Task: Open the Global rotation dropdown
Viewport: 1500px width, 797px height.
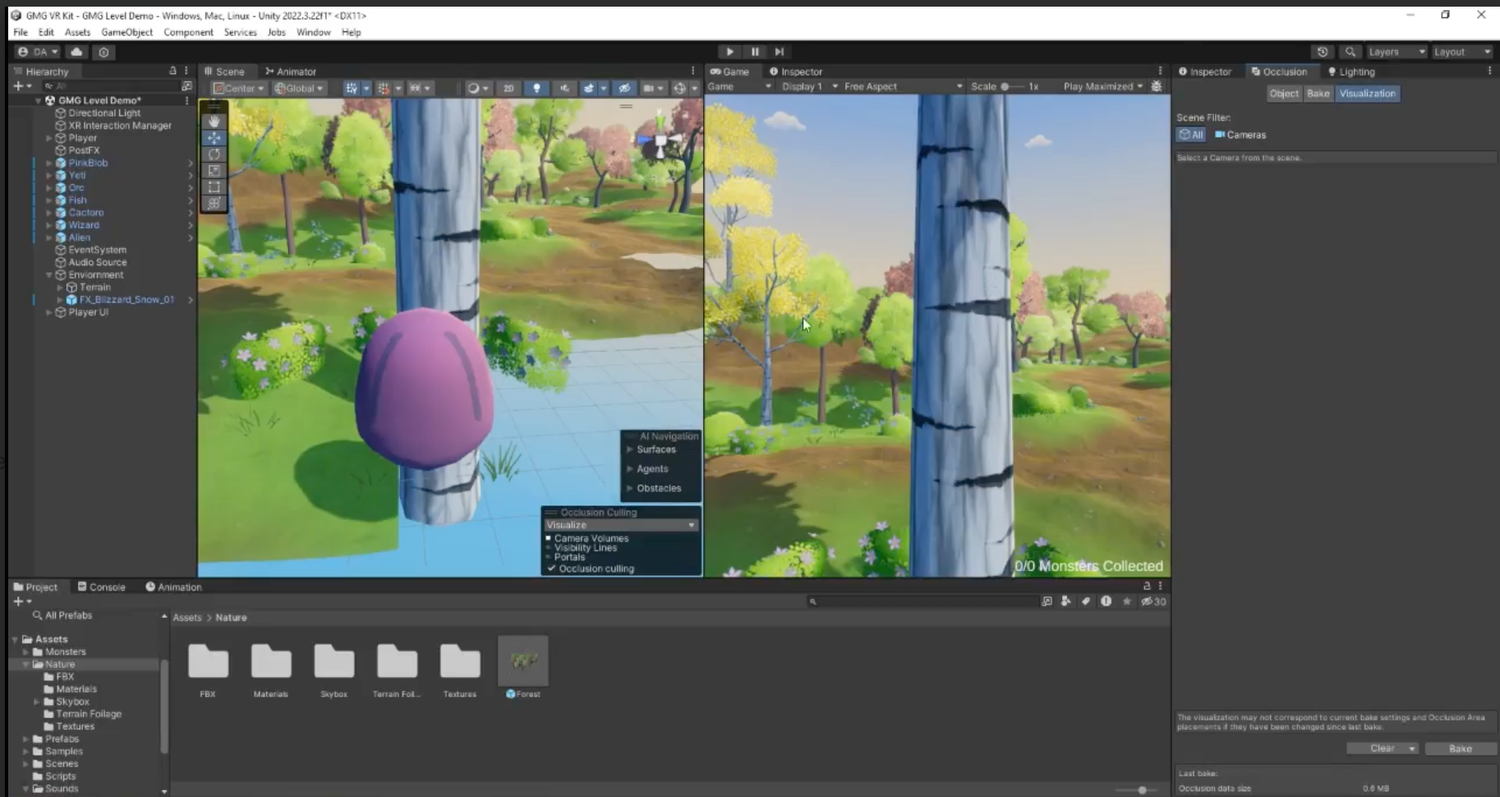Action: [x=299, y=88]
